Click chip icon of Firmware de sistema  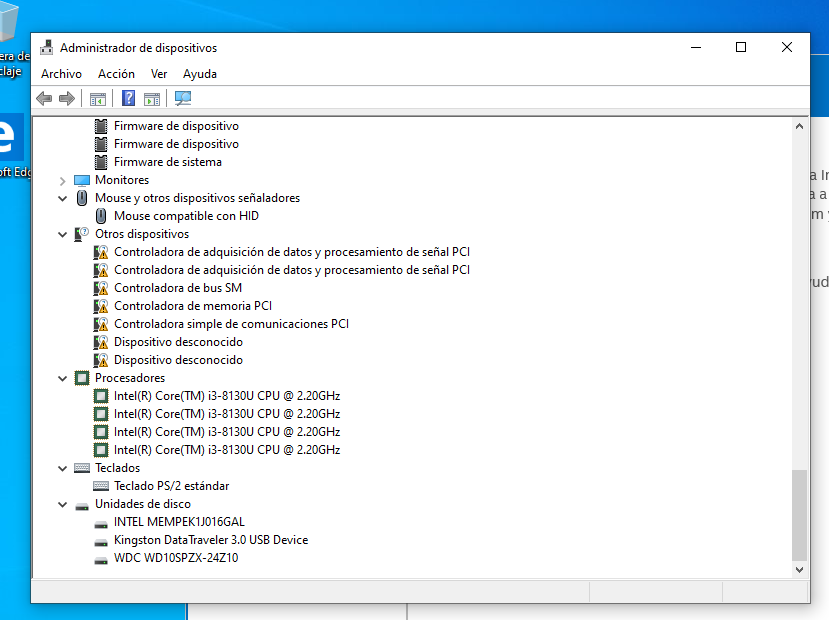101,162
